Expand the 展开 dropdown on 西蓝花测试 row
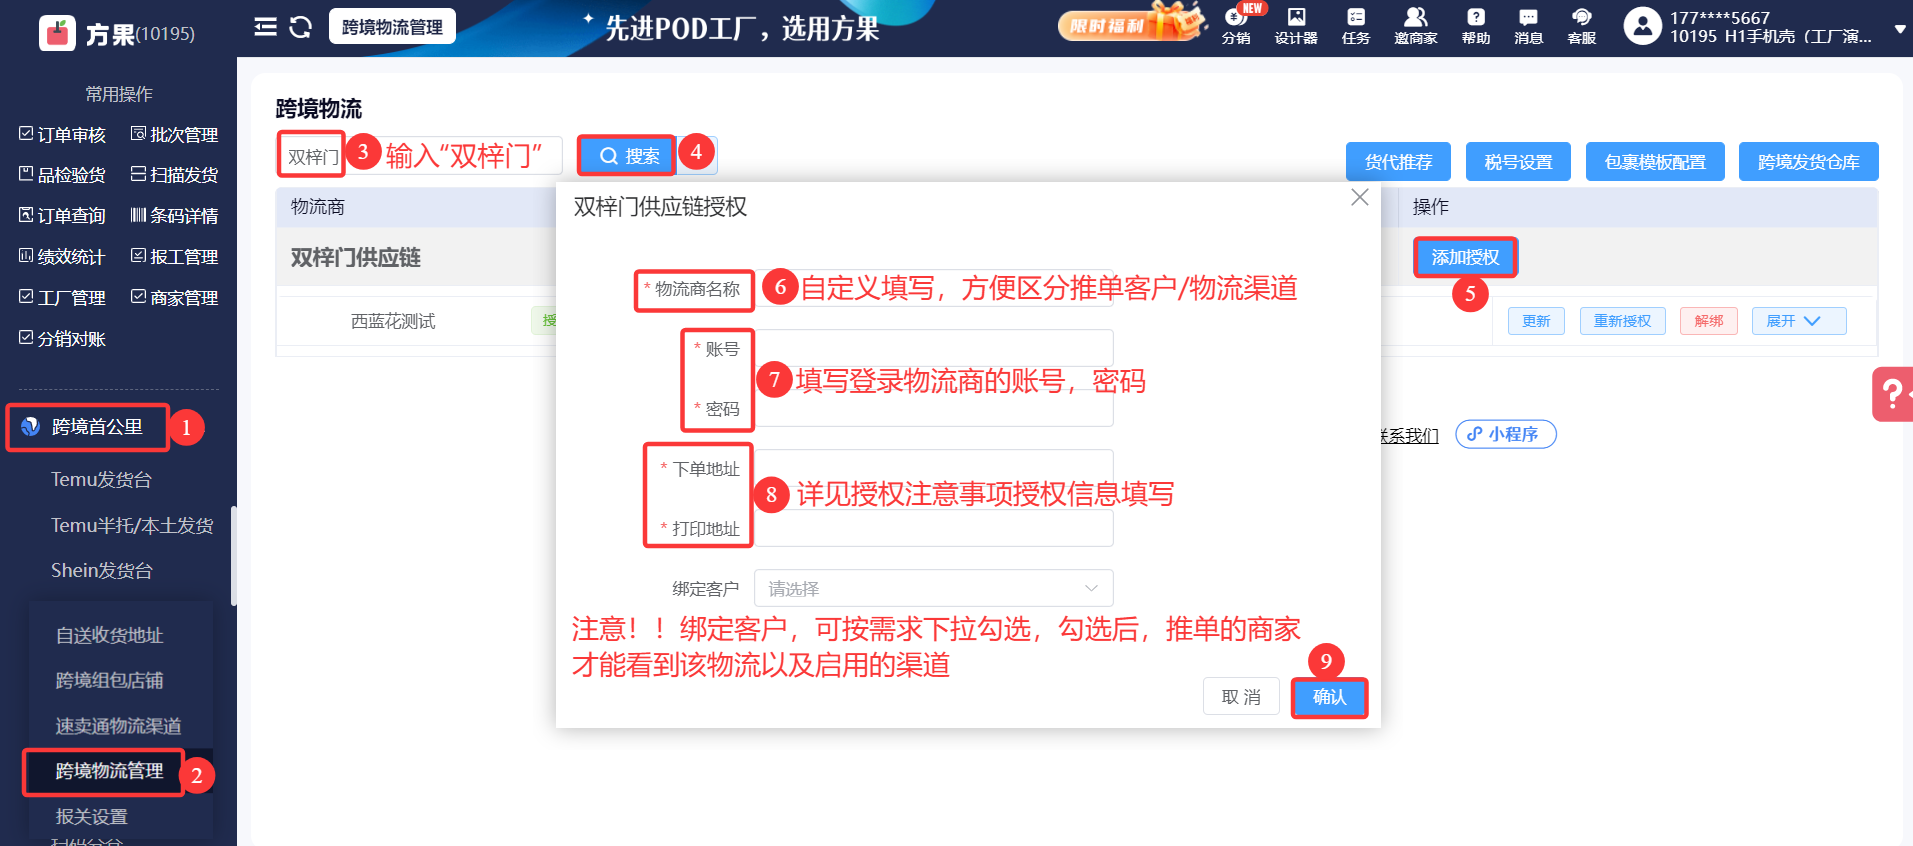 [1798, 321]
